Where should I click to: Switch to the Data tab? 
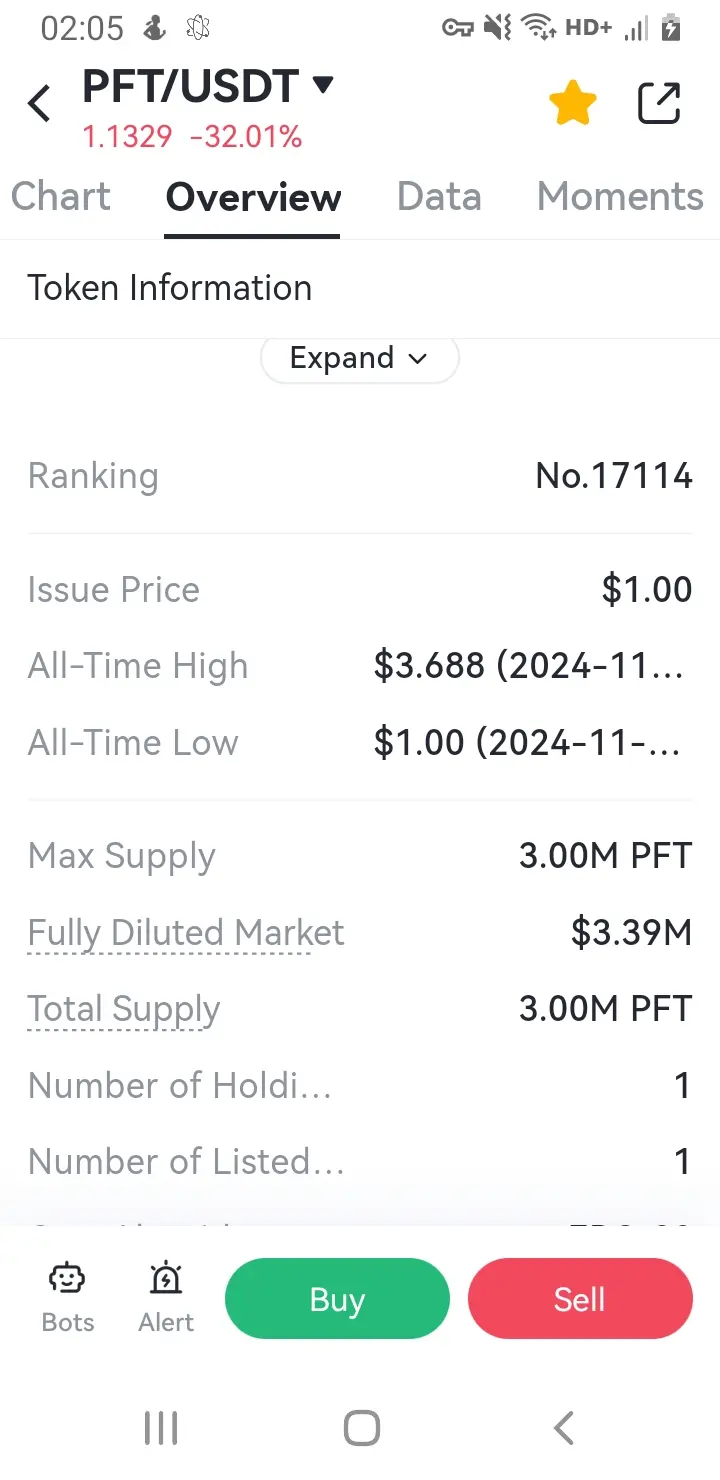click(x=439, y=197)
